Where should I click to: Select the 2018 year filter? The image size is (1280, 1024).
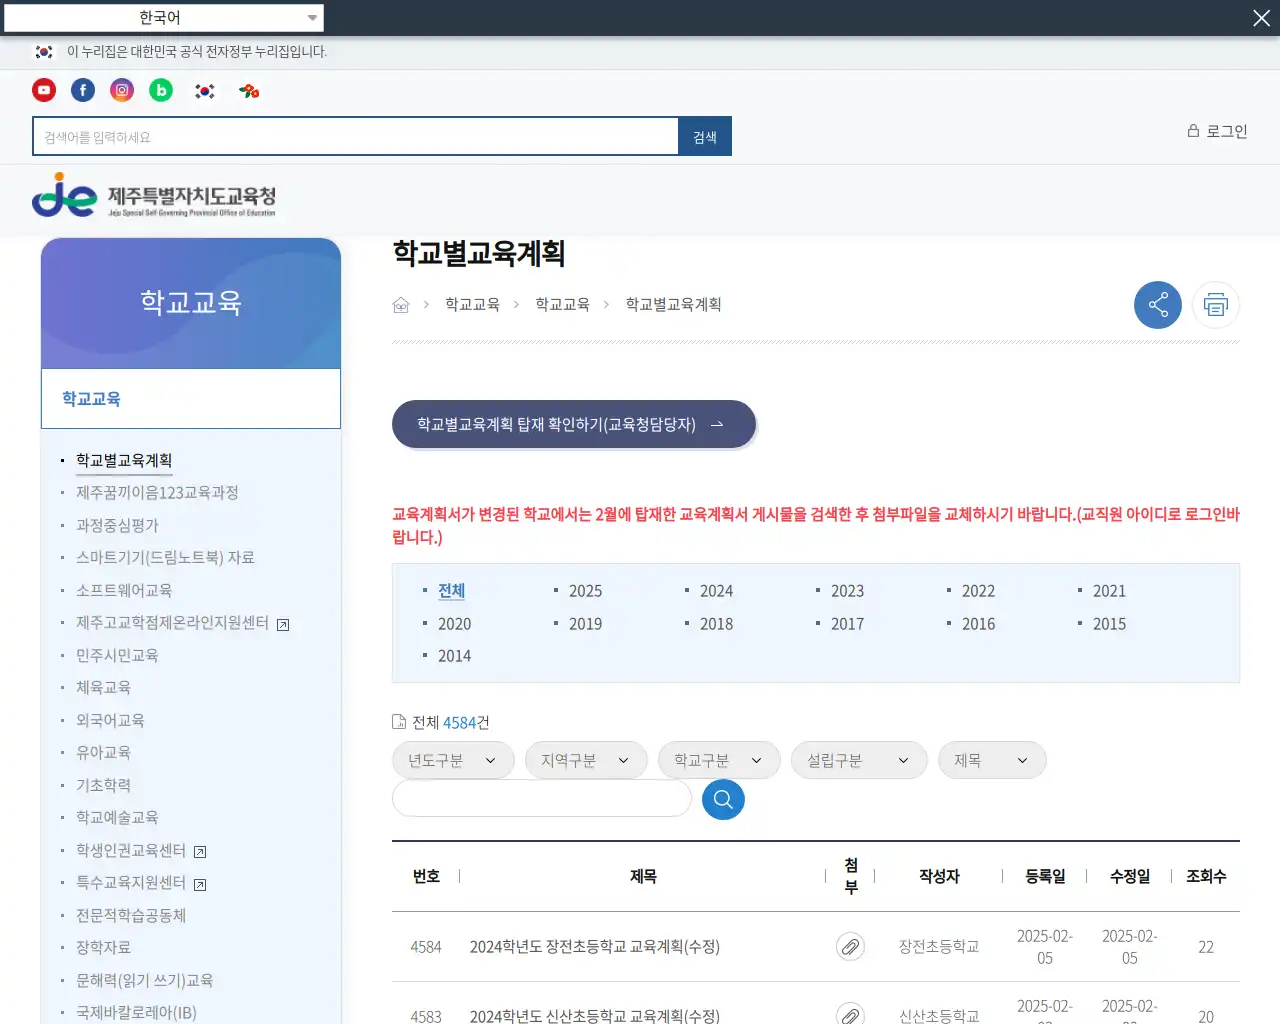pos(716,624)
